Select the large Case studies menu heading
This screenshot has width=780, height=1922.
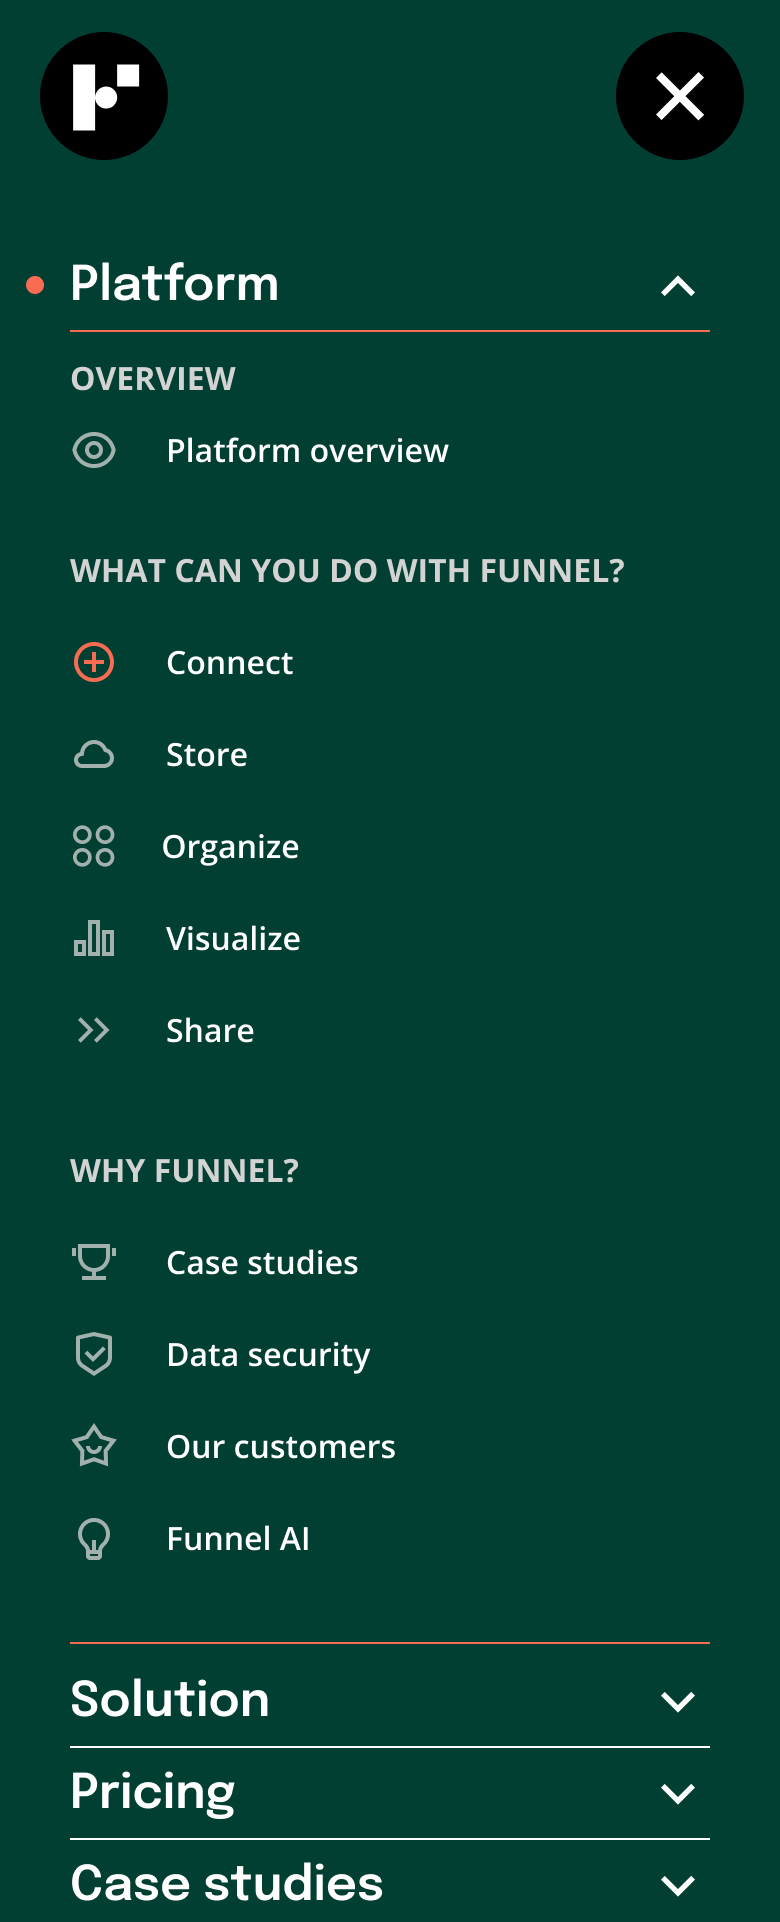(227, 1883)
